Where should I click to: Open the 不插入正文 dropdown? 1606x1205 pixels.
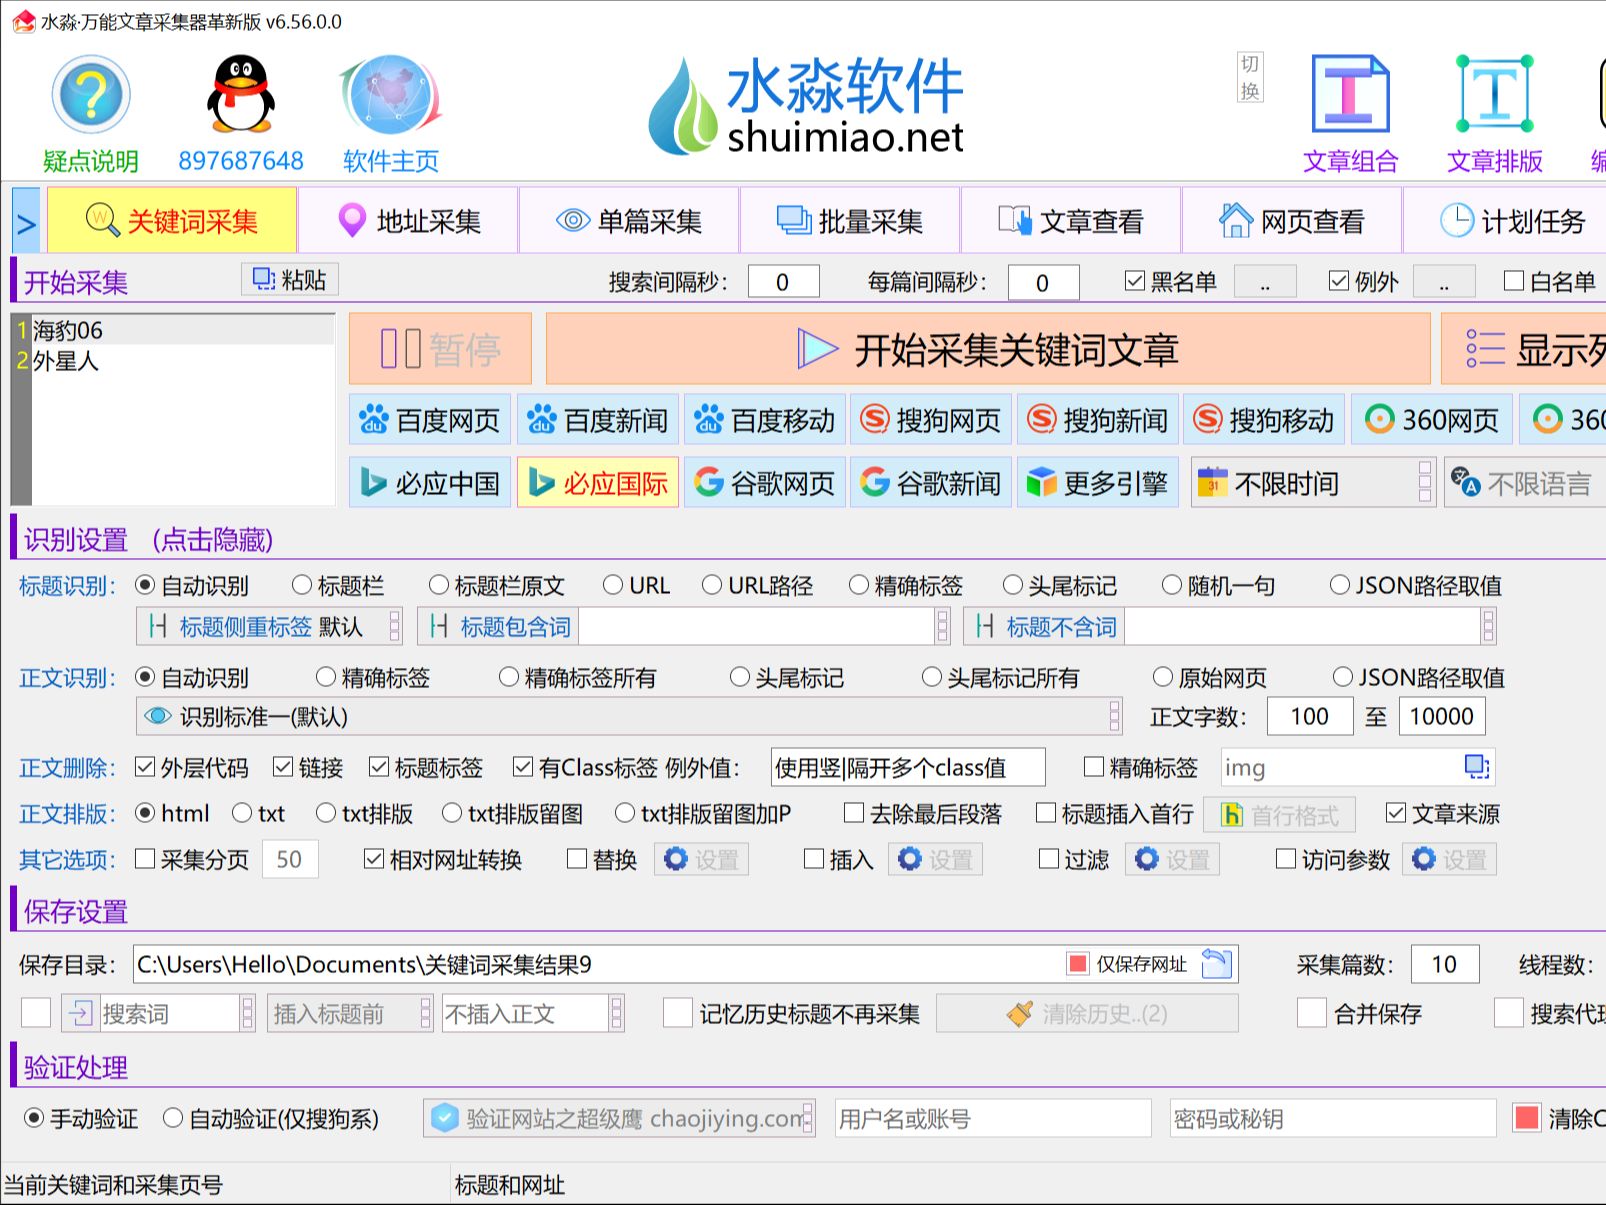point(533,1013)
